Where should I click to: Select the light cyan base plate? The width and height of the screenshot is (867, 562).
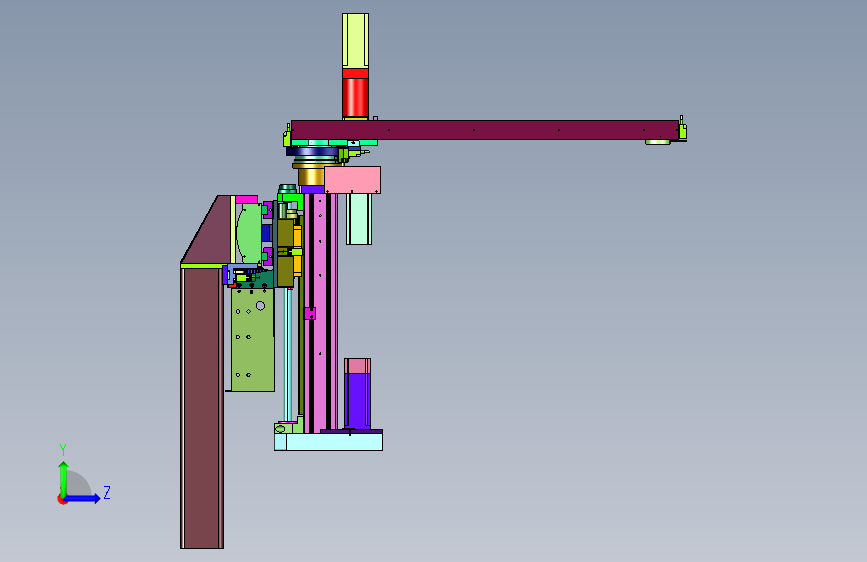(x=328, y=442)
